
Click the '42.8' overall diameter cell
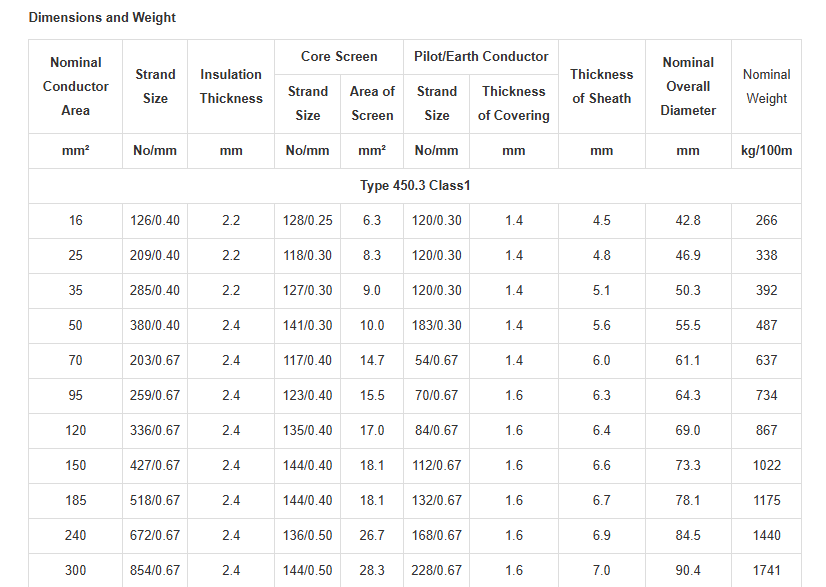pos(688,220)
